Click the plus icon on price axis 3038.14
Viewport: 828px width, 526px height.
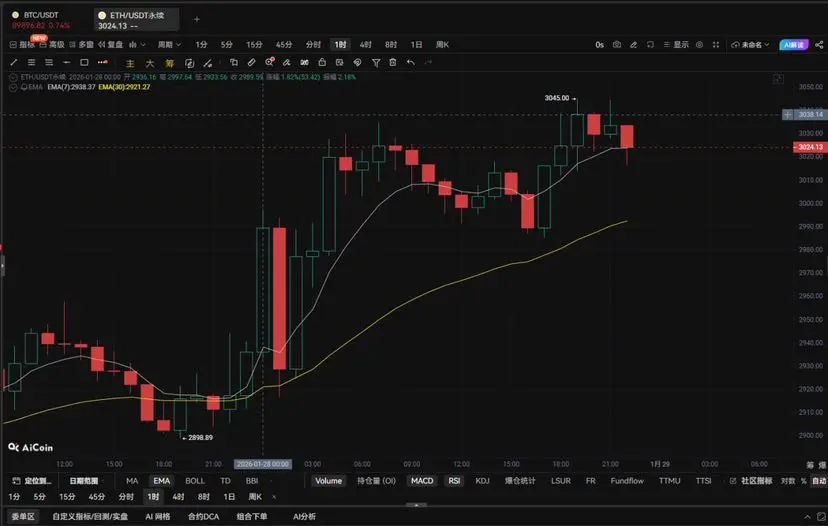(787, 115)
